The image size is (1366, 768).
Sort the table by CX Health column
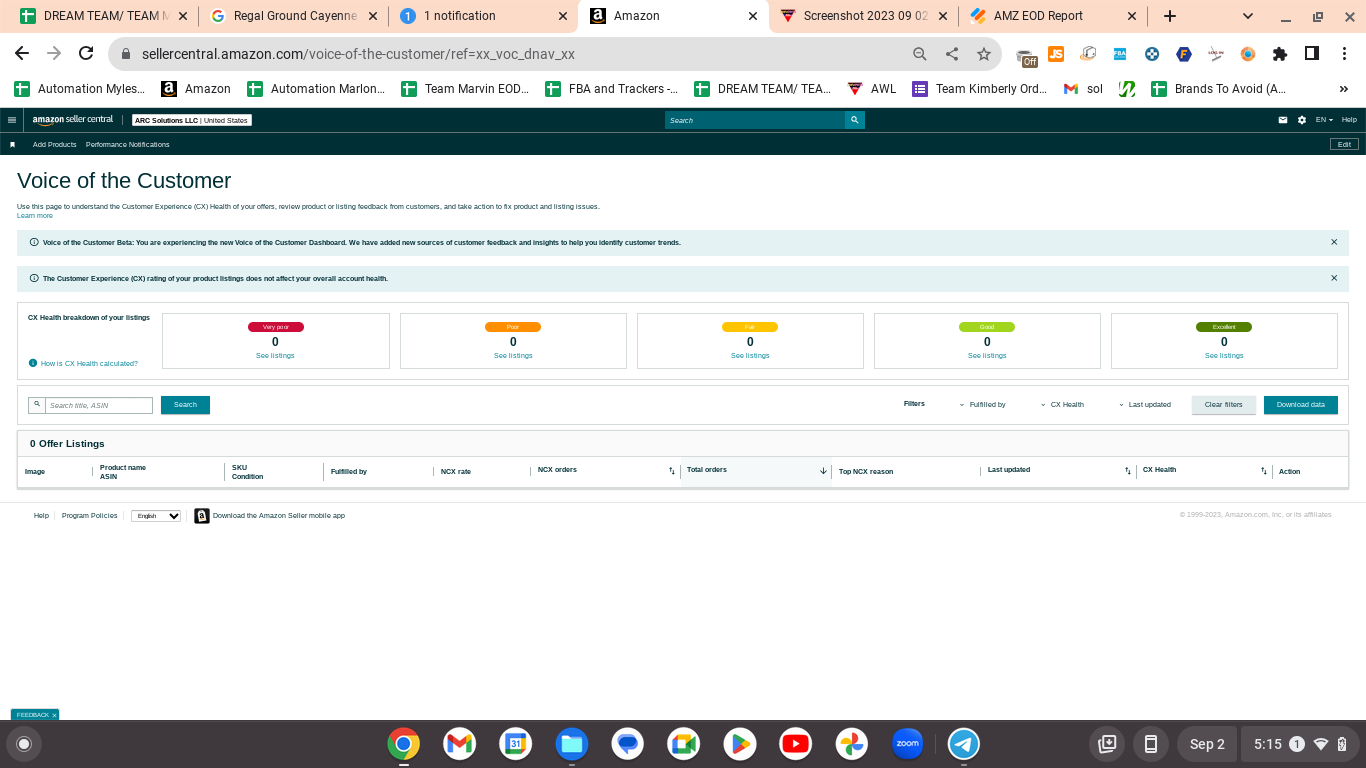coord(1264,470)
